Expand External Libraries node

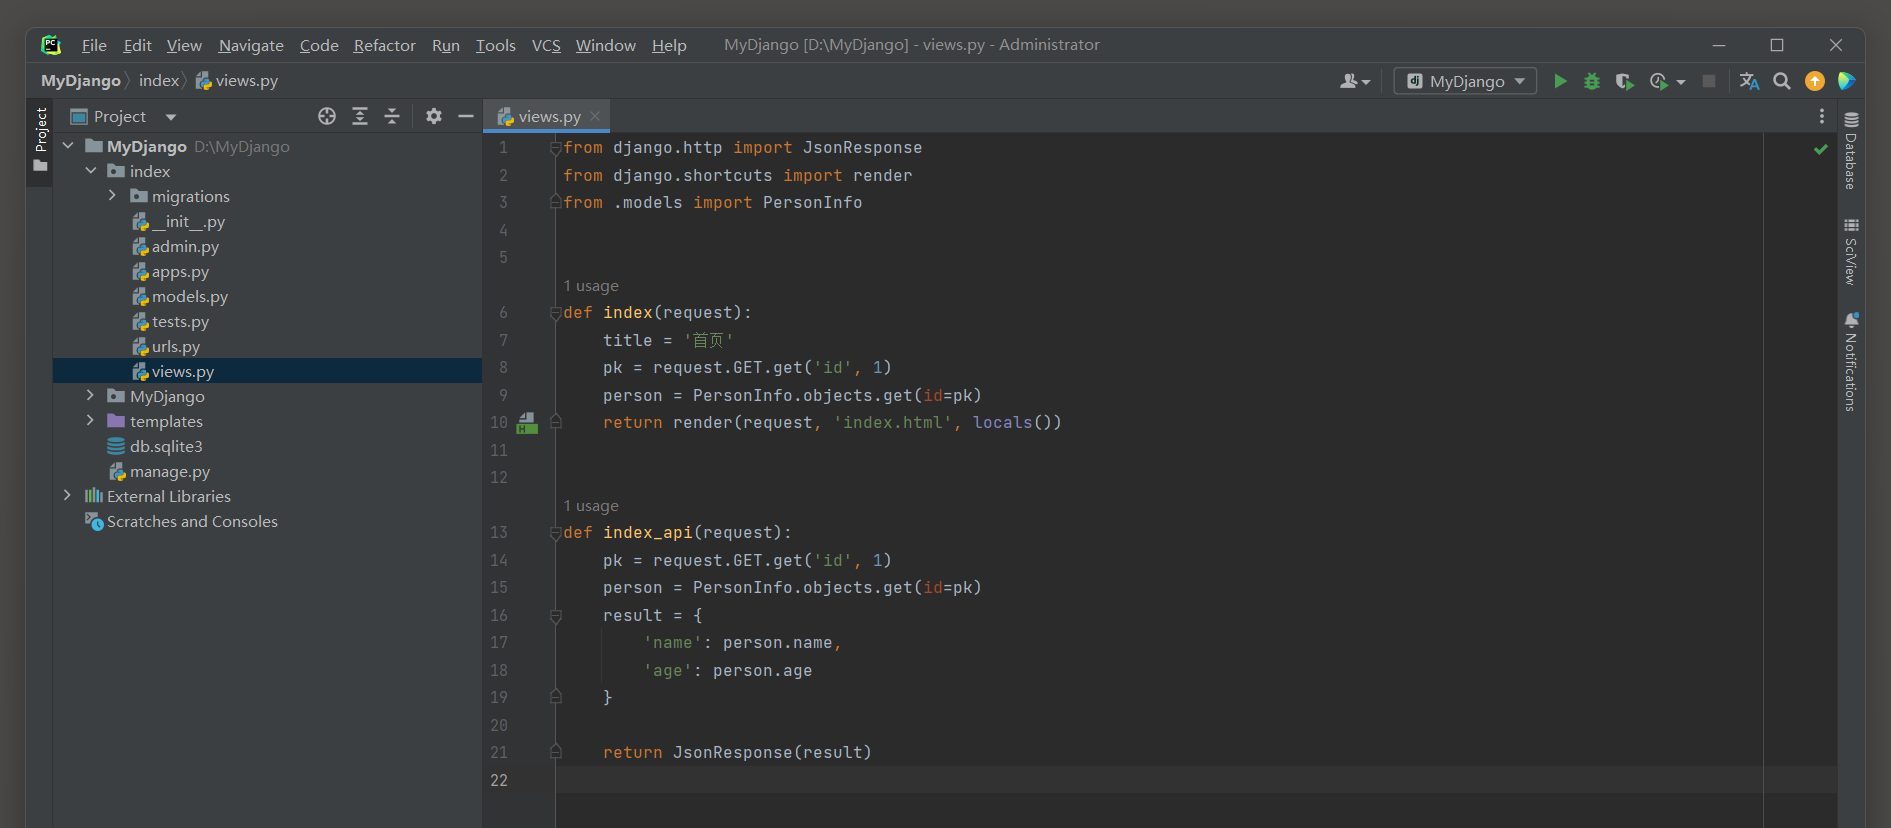[68, 496]
